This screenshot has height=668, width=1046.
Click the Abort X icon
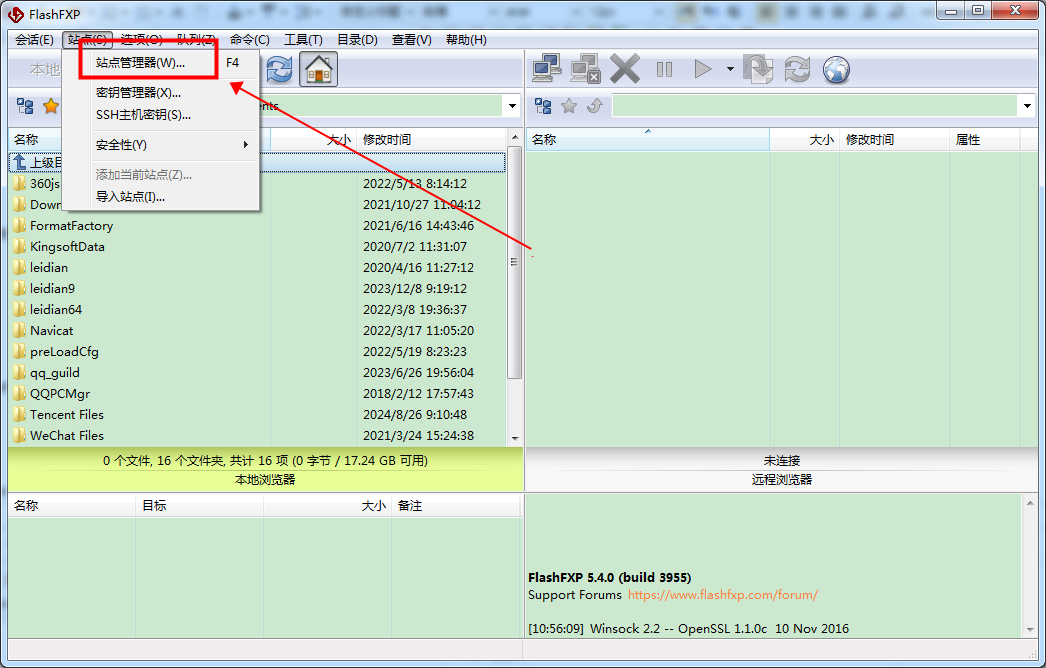tap(625, 69)
